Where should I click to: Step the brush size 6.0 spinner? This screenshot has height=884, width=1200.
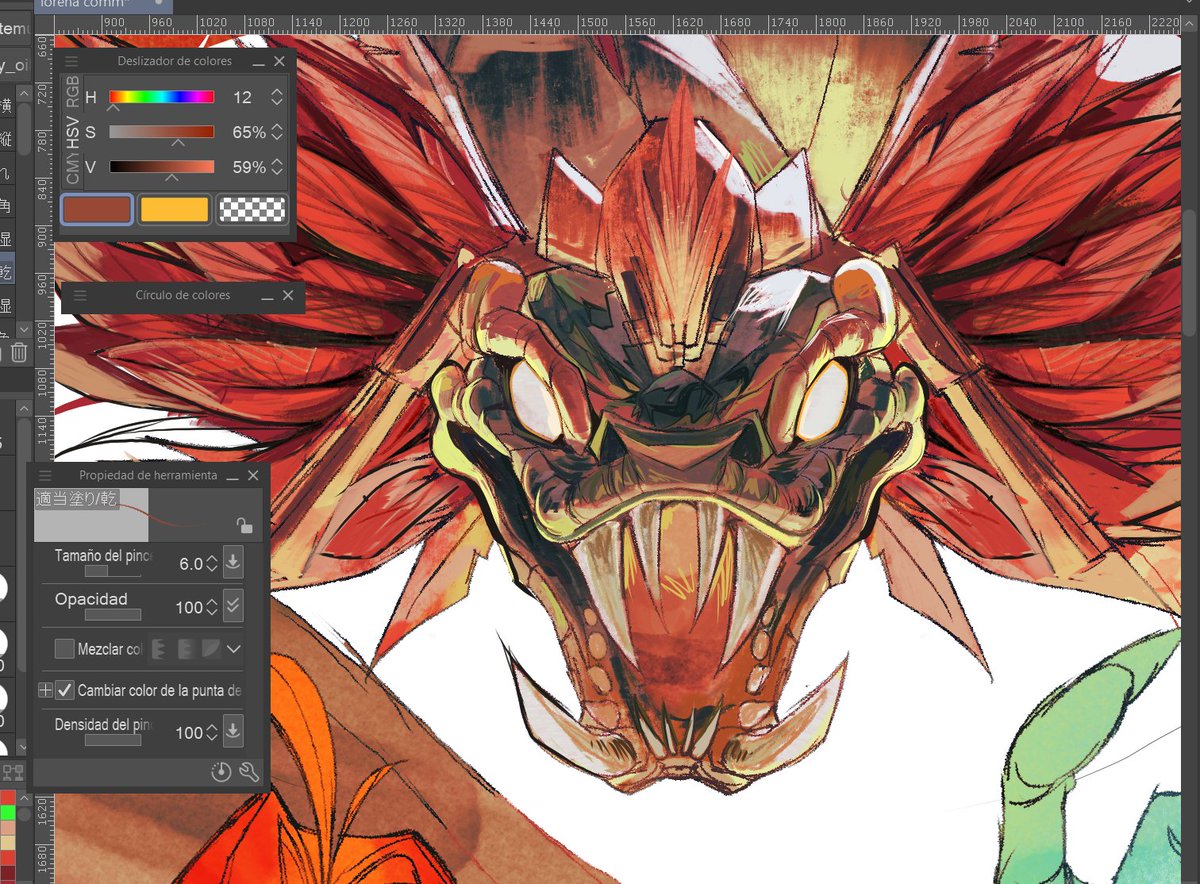tap(211, 564)
